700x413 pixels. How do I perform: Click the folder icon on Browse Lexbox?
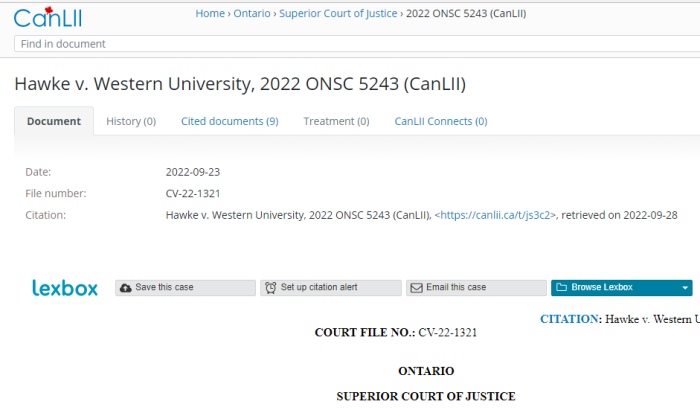click(562, 287)
